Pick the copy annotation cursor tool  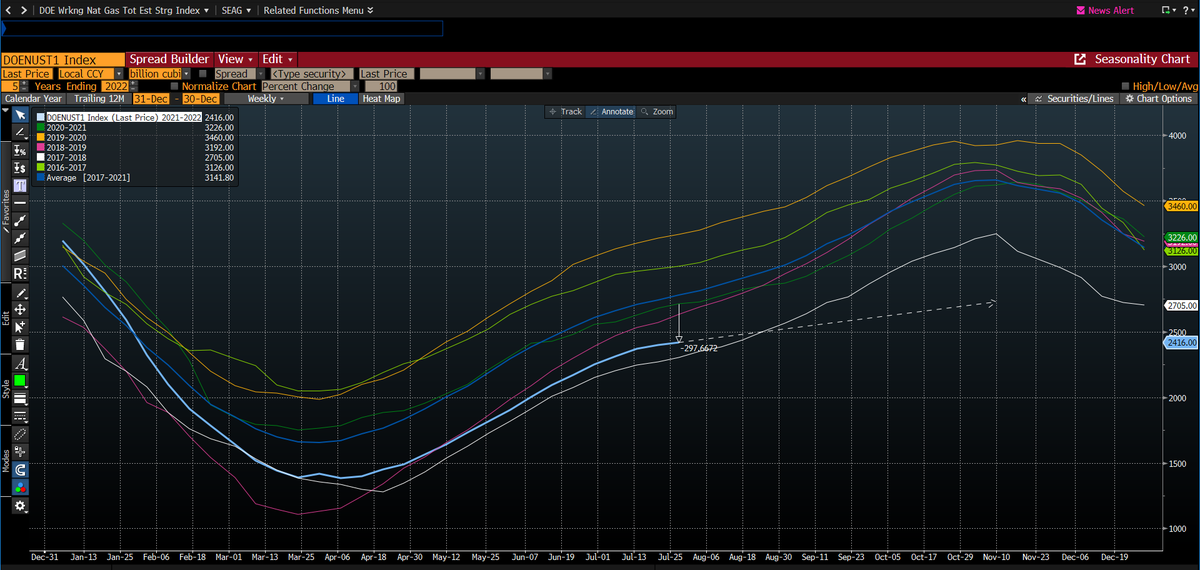[20, 327]
